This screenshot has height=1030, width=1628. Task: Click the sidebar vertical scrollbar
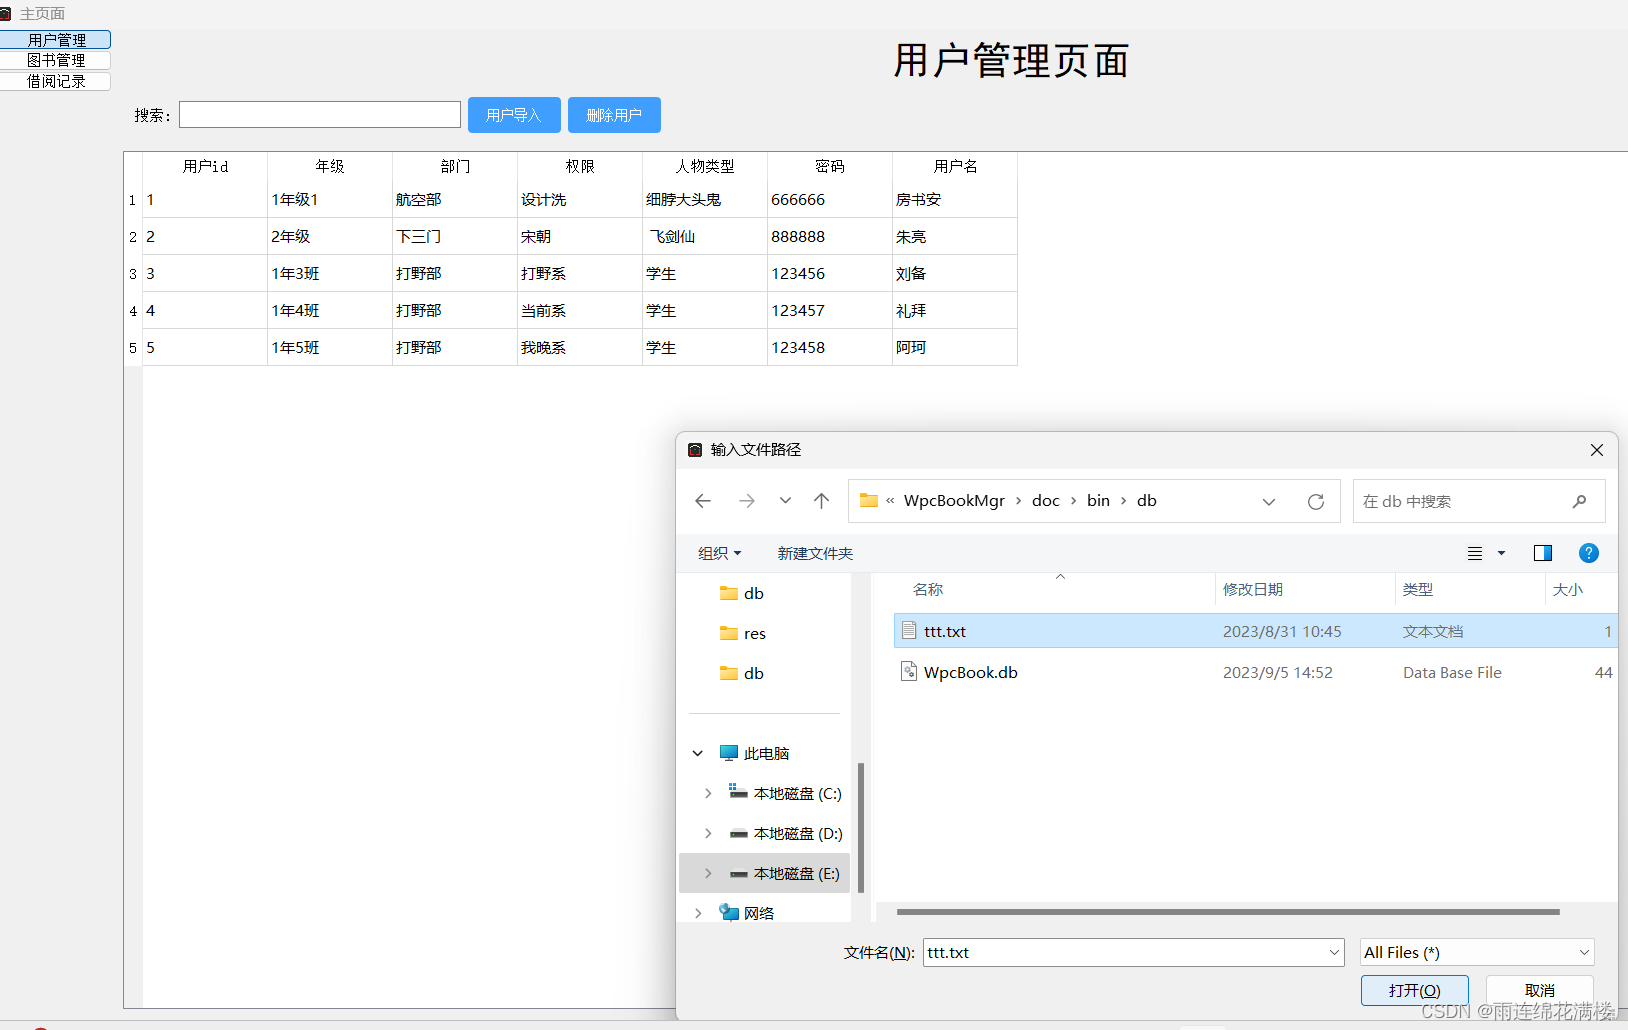861,828
